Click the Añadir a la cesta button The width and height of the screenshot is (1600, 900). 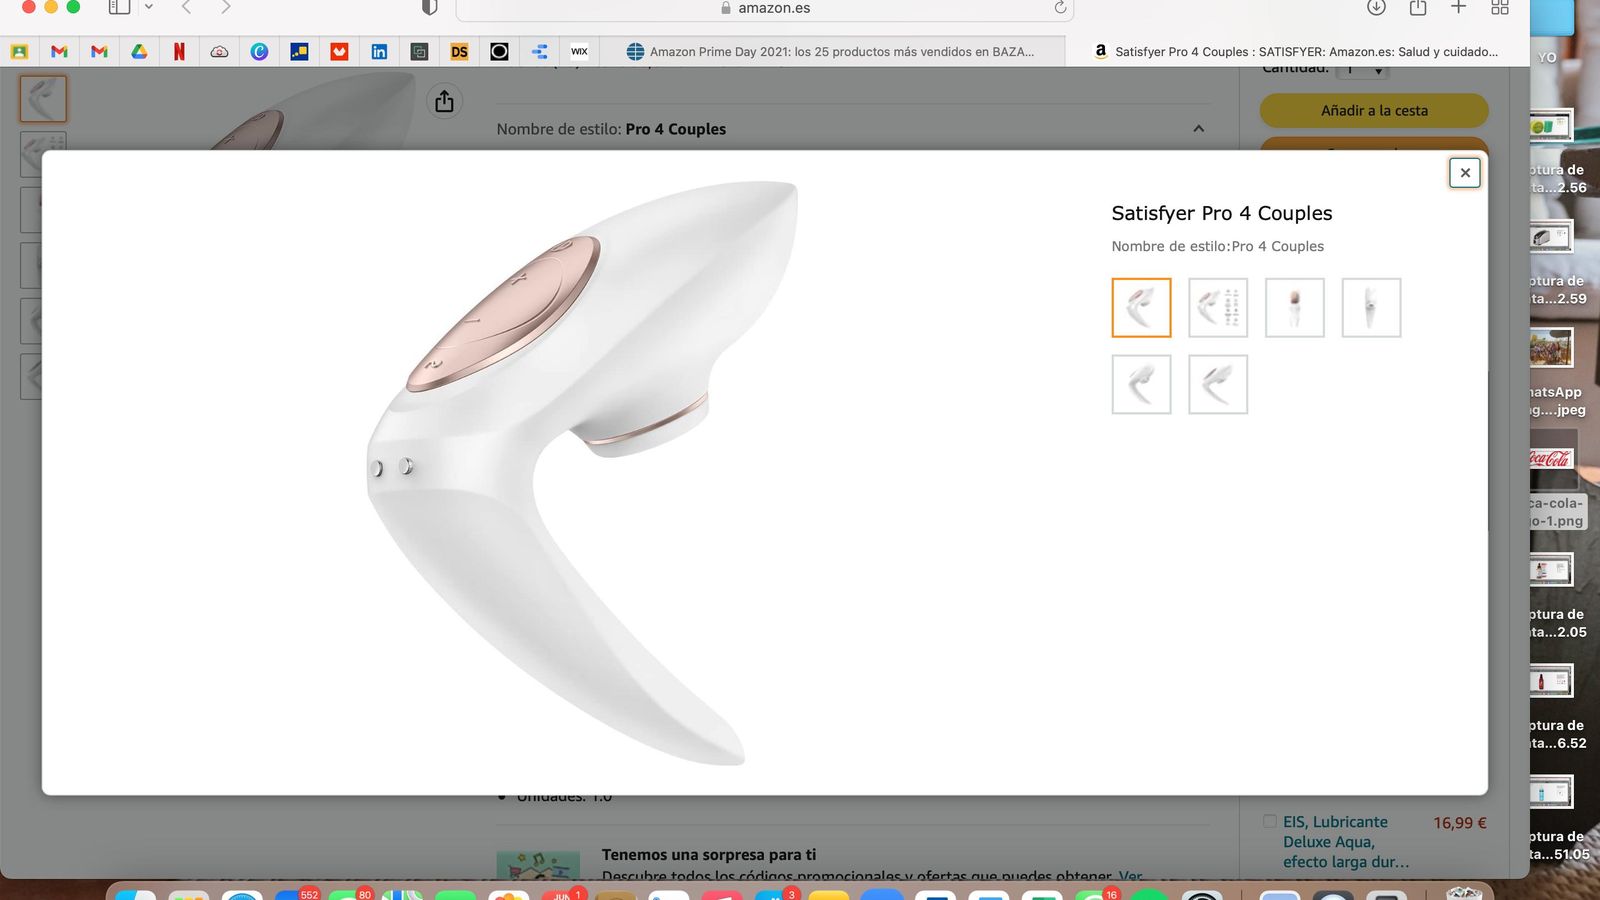(x=1374, y=110)
